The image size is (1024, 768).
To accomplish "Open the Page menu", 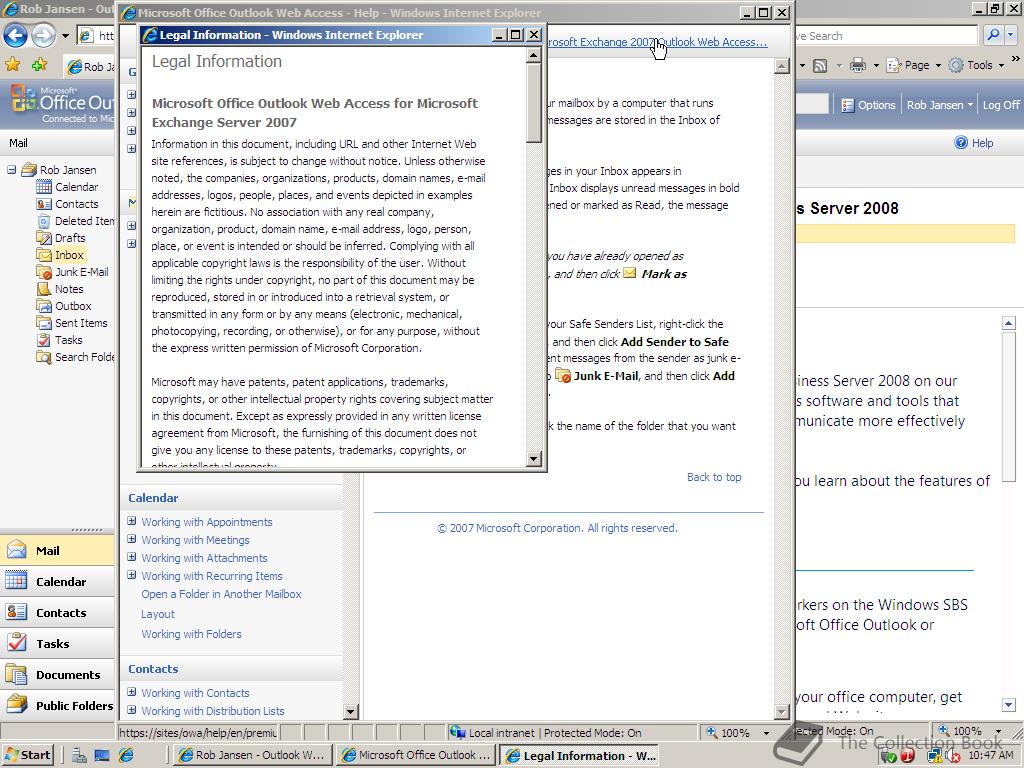I will point(914,65).
